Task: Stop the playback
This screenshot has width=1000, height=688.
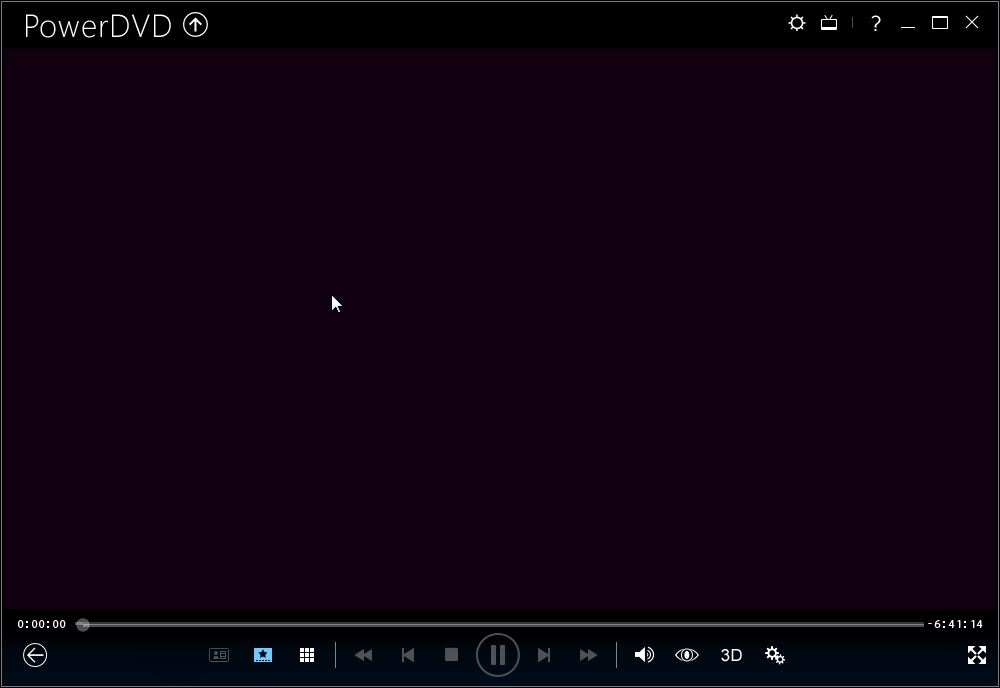Action: [x=452, y=655]
